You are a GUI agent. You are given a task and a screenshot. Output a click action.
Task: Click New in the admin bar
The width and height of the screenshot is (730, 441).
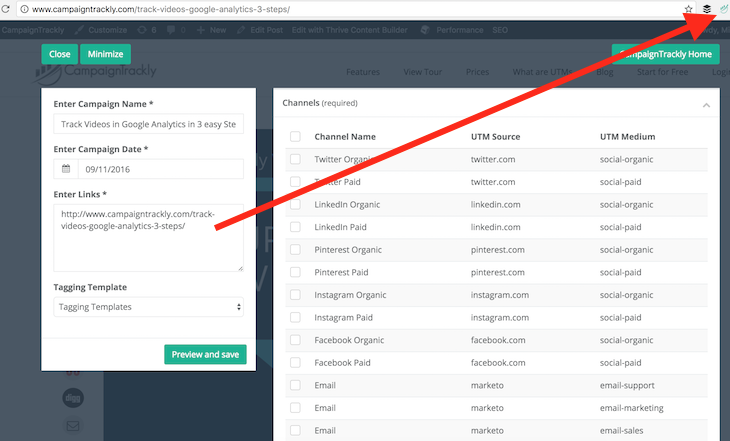[217, 30]
